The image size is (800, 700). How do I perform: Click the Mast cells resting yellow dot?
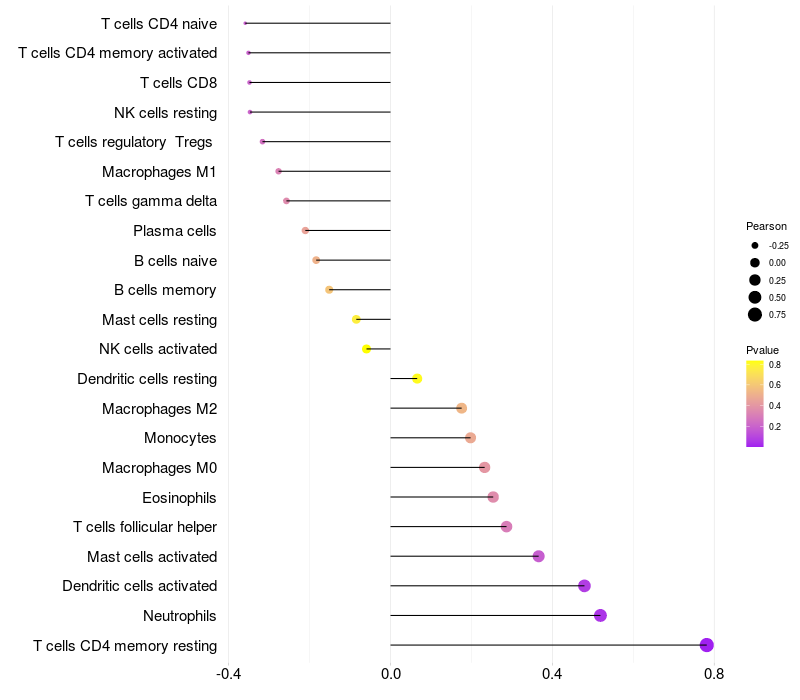pyautogui.click(x=356, y=319)
